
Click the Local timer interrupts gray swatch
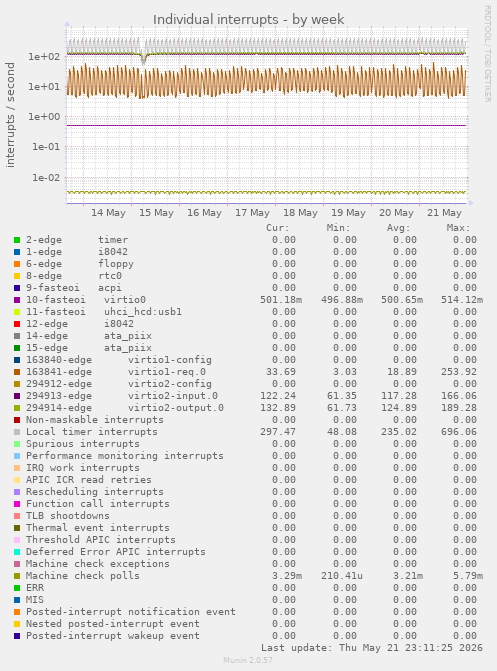point(17,432)
